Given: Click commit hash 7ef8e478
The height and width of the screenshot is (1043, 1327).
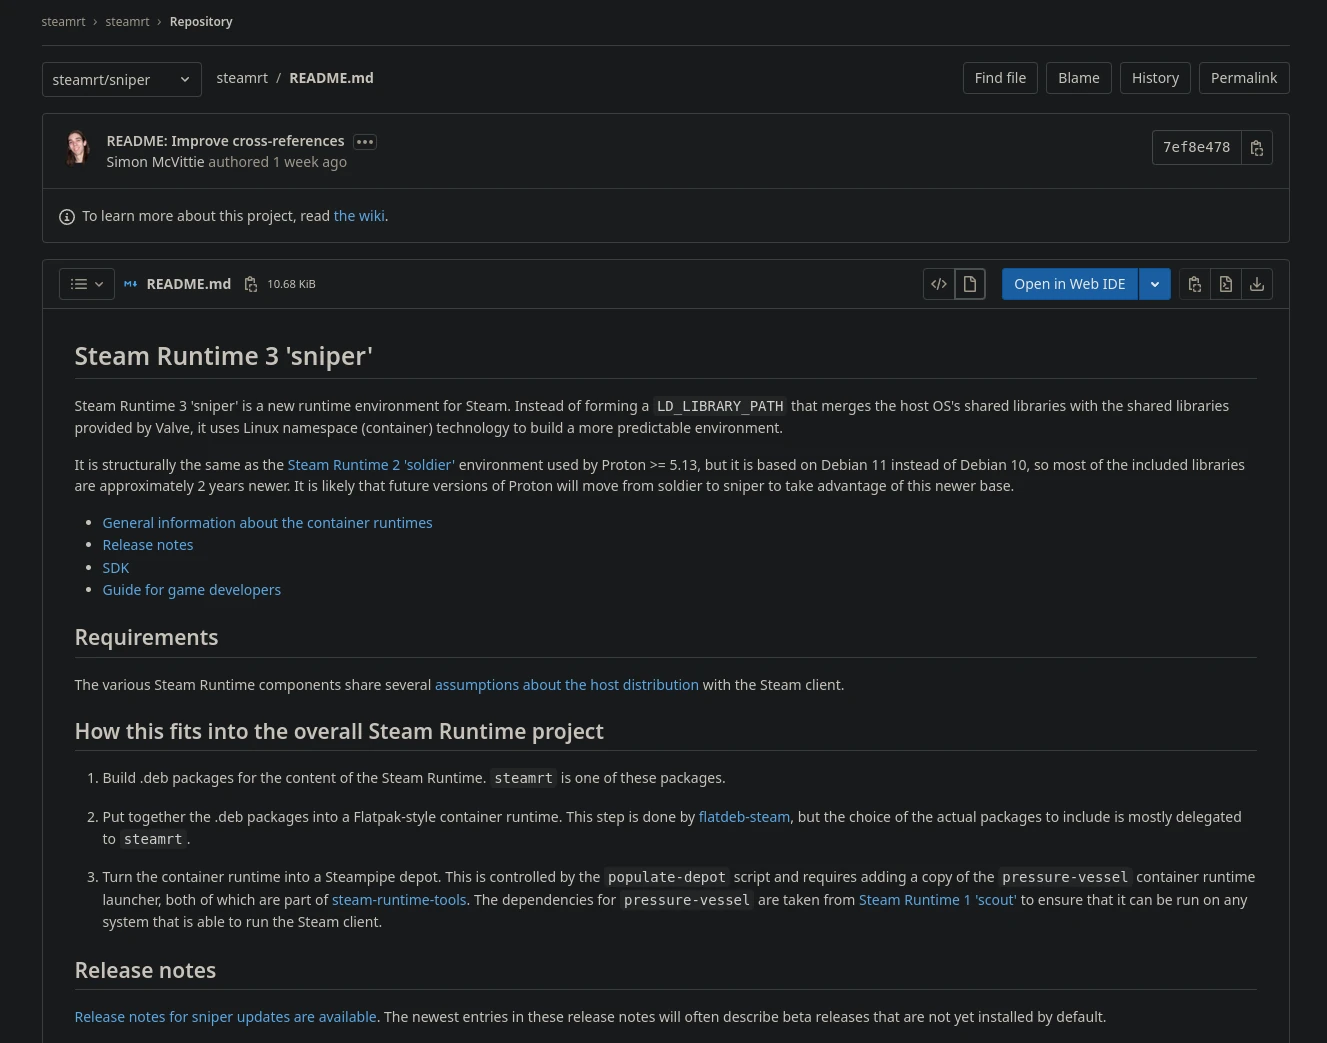Looking at the screenshot, I should point(1197,148).
